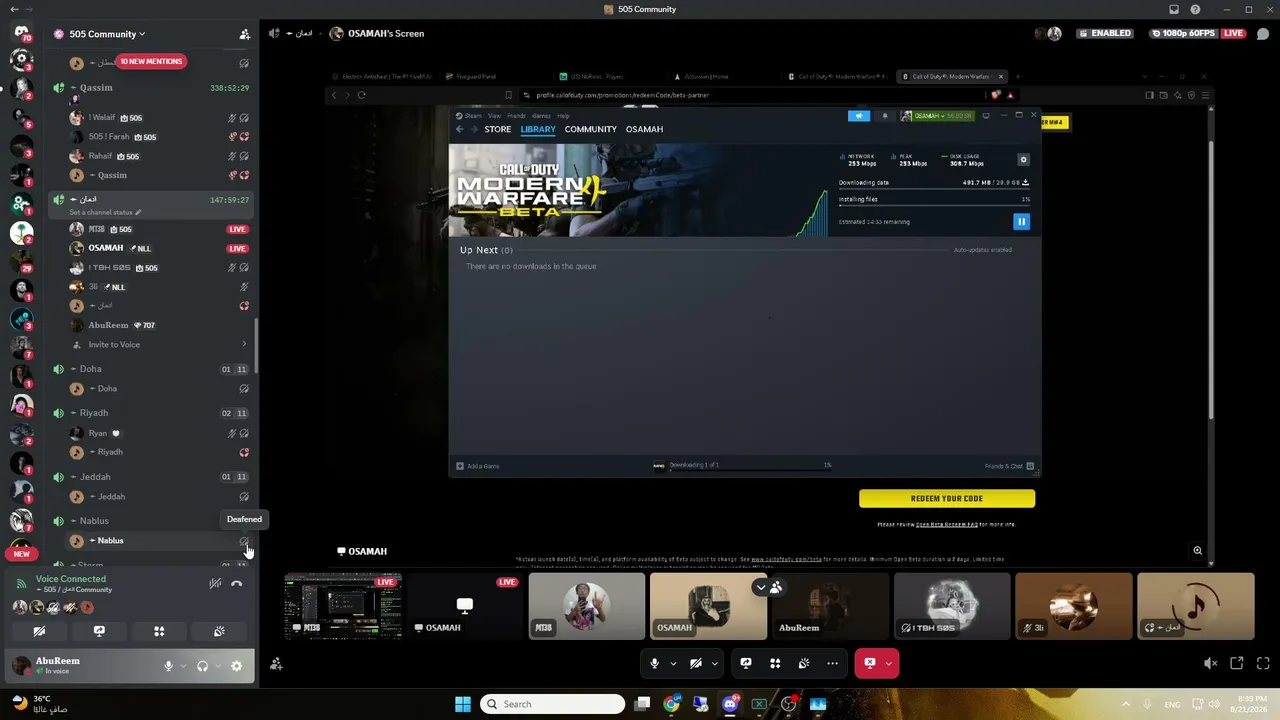Open Steam STORE tab in shared screen
Viewport: 1280px width, 720px height.
point(498,129)
